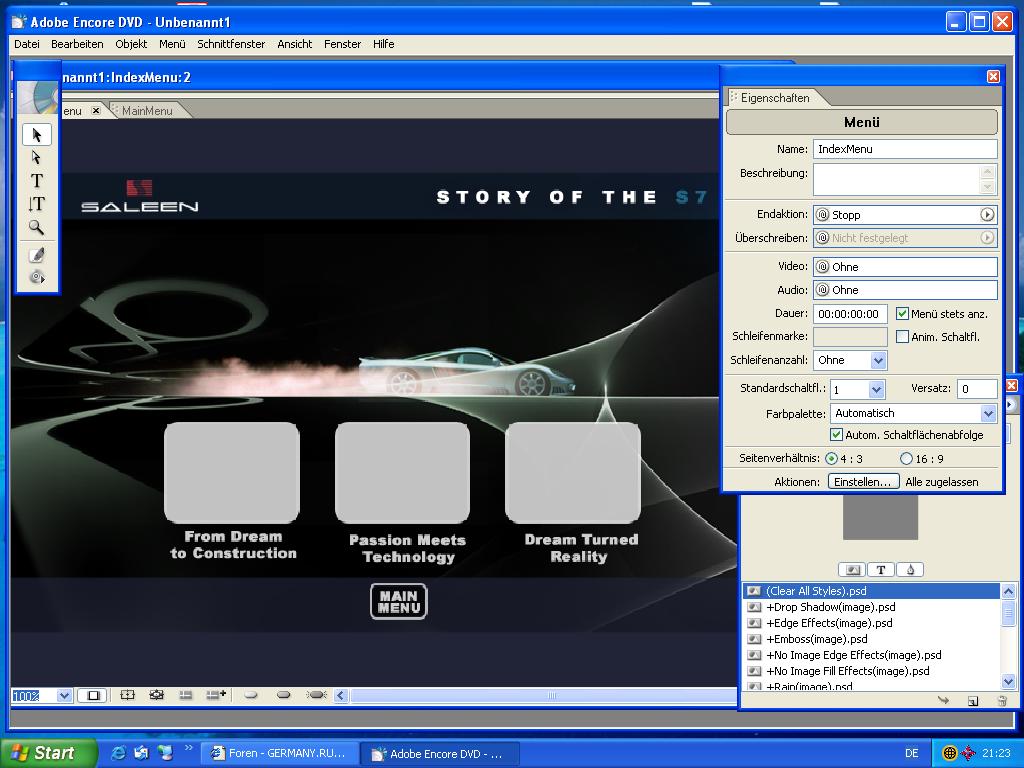Select +Emboss(image).psd style

(872, 639)
